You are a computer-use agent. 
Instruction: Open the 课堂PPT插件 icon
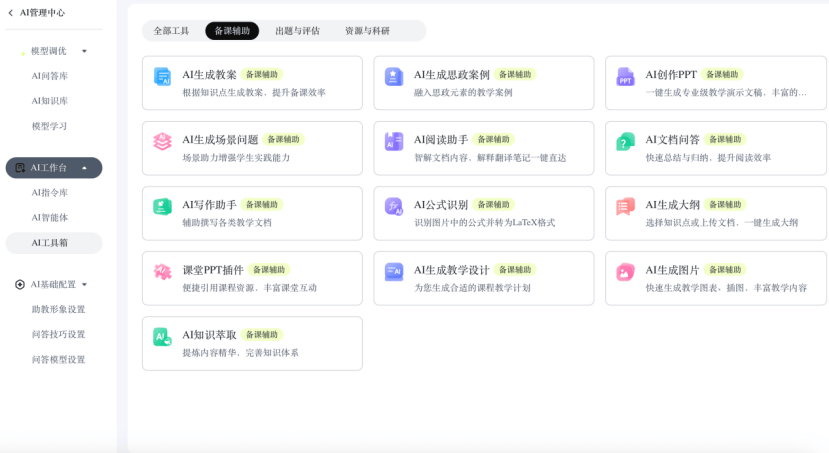(162, 272)
